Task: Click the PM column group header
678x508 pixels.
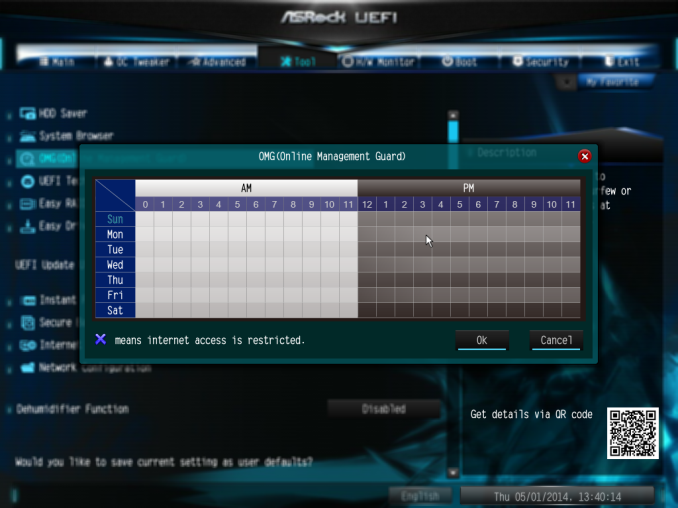Action: [x=469, y=188]
